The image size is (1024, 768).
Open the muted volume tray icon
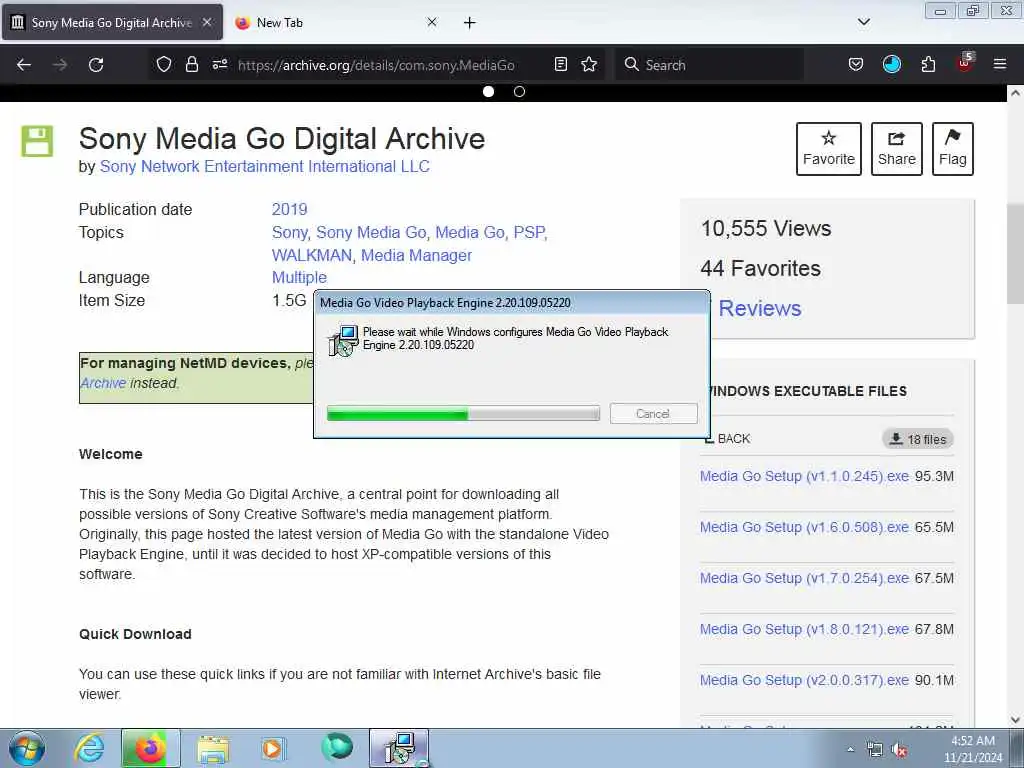point(899,750)
